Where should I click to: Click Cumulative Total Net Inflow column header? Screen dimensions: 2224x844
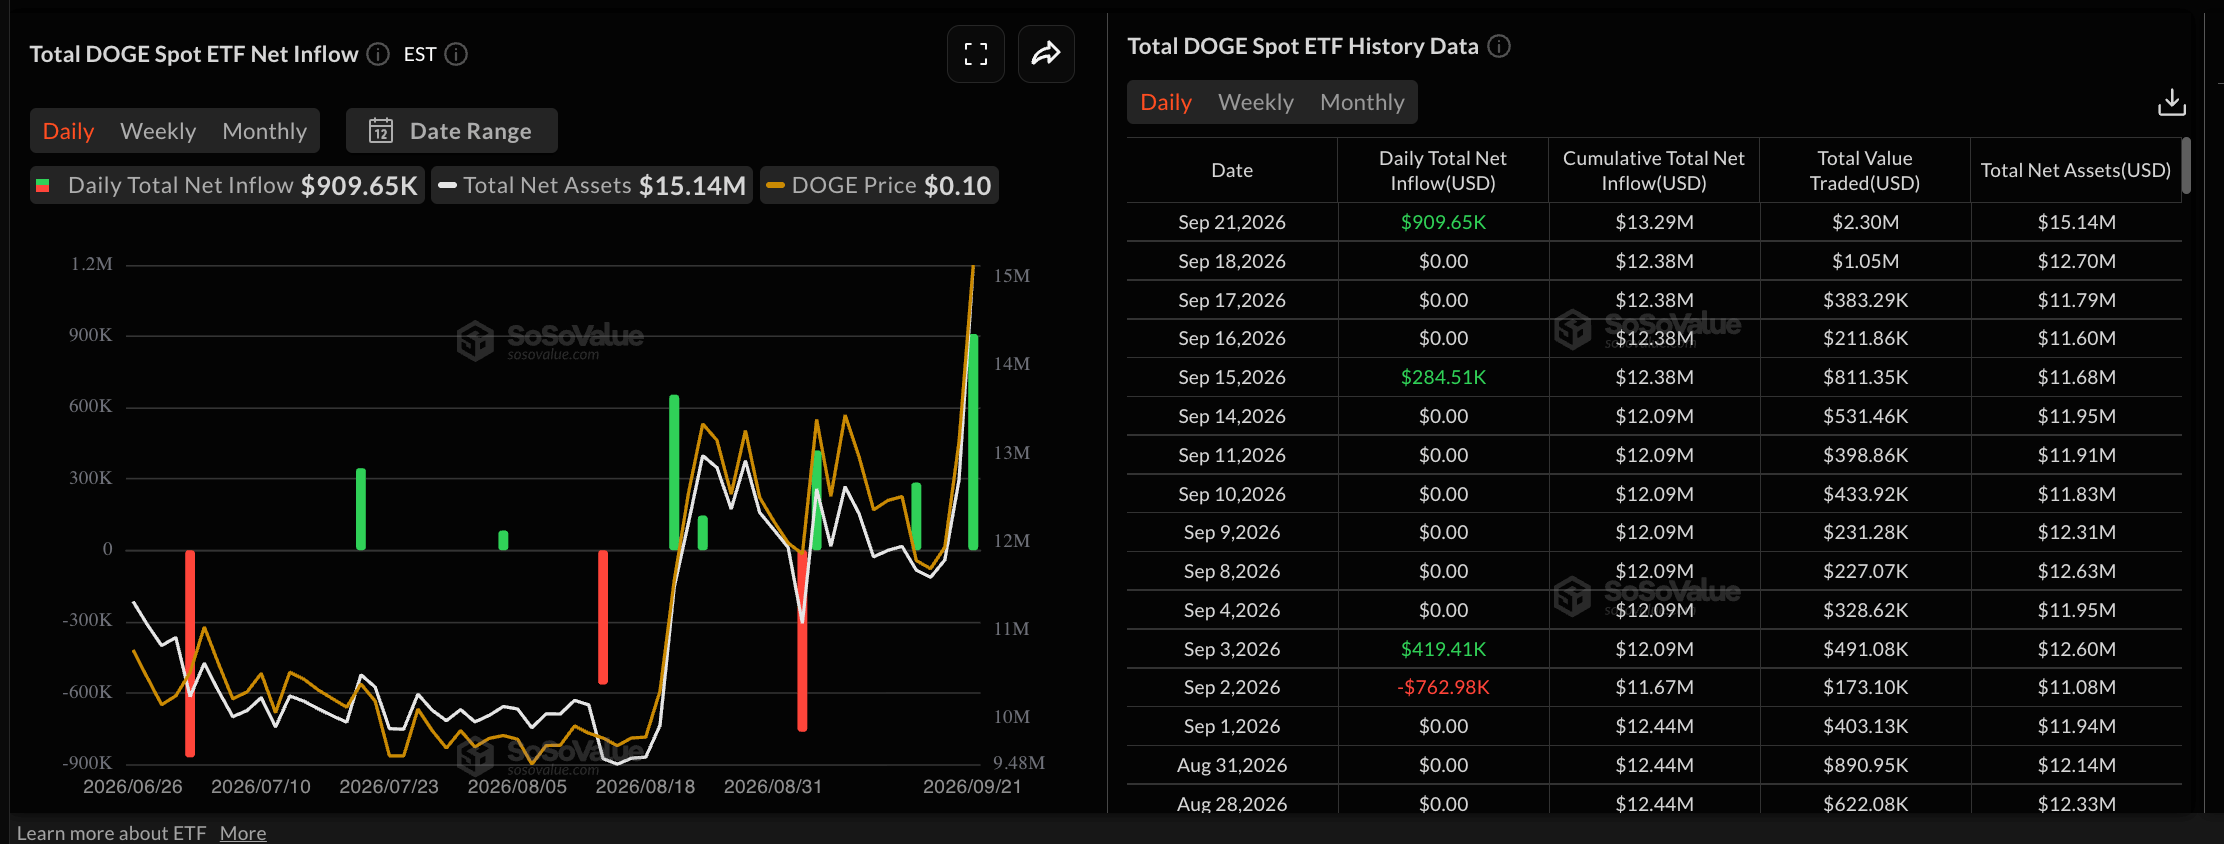(x=1654, y=170)
